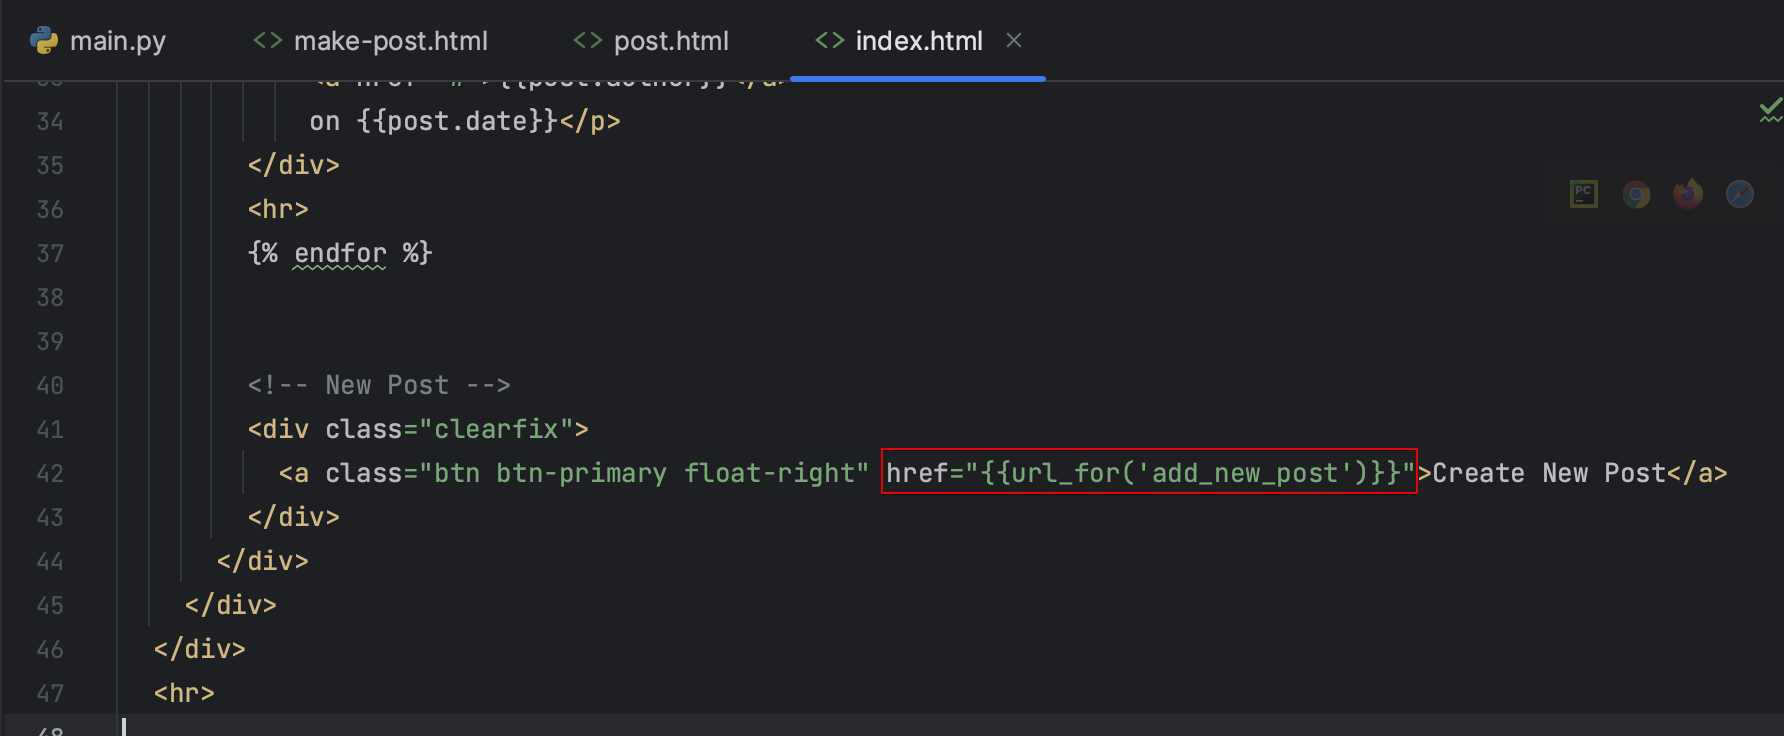Select the index.html tab
This screenshot has width=1784, height=736.
918,41
